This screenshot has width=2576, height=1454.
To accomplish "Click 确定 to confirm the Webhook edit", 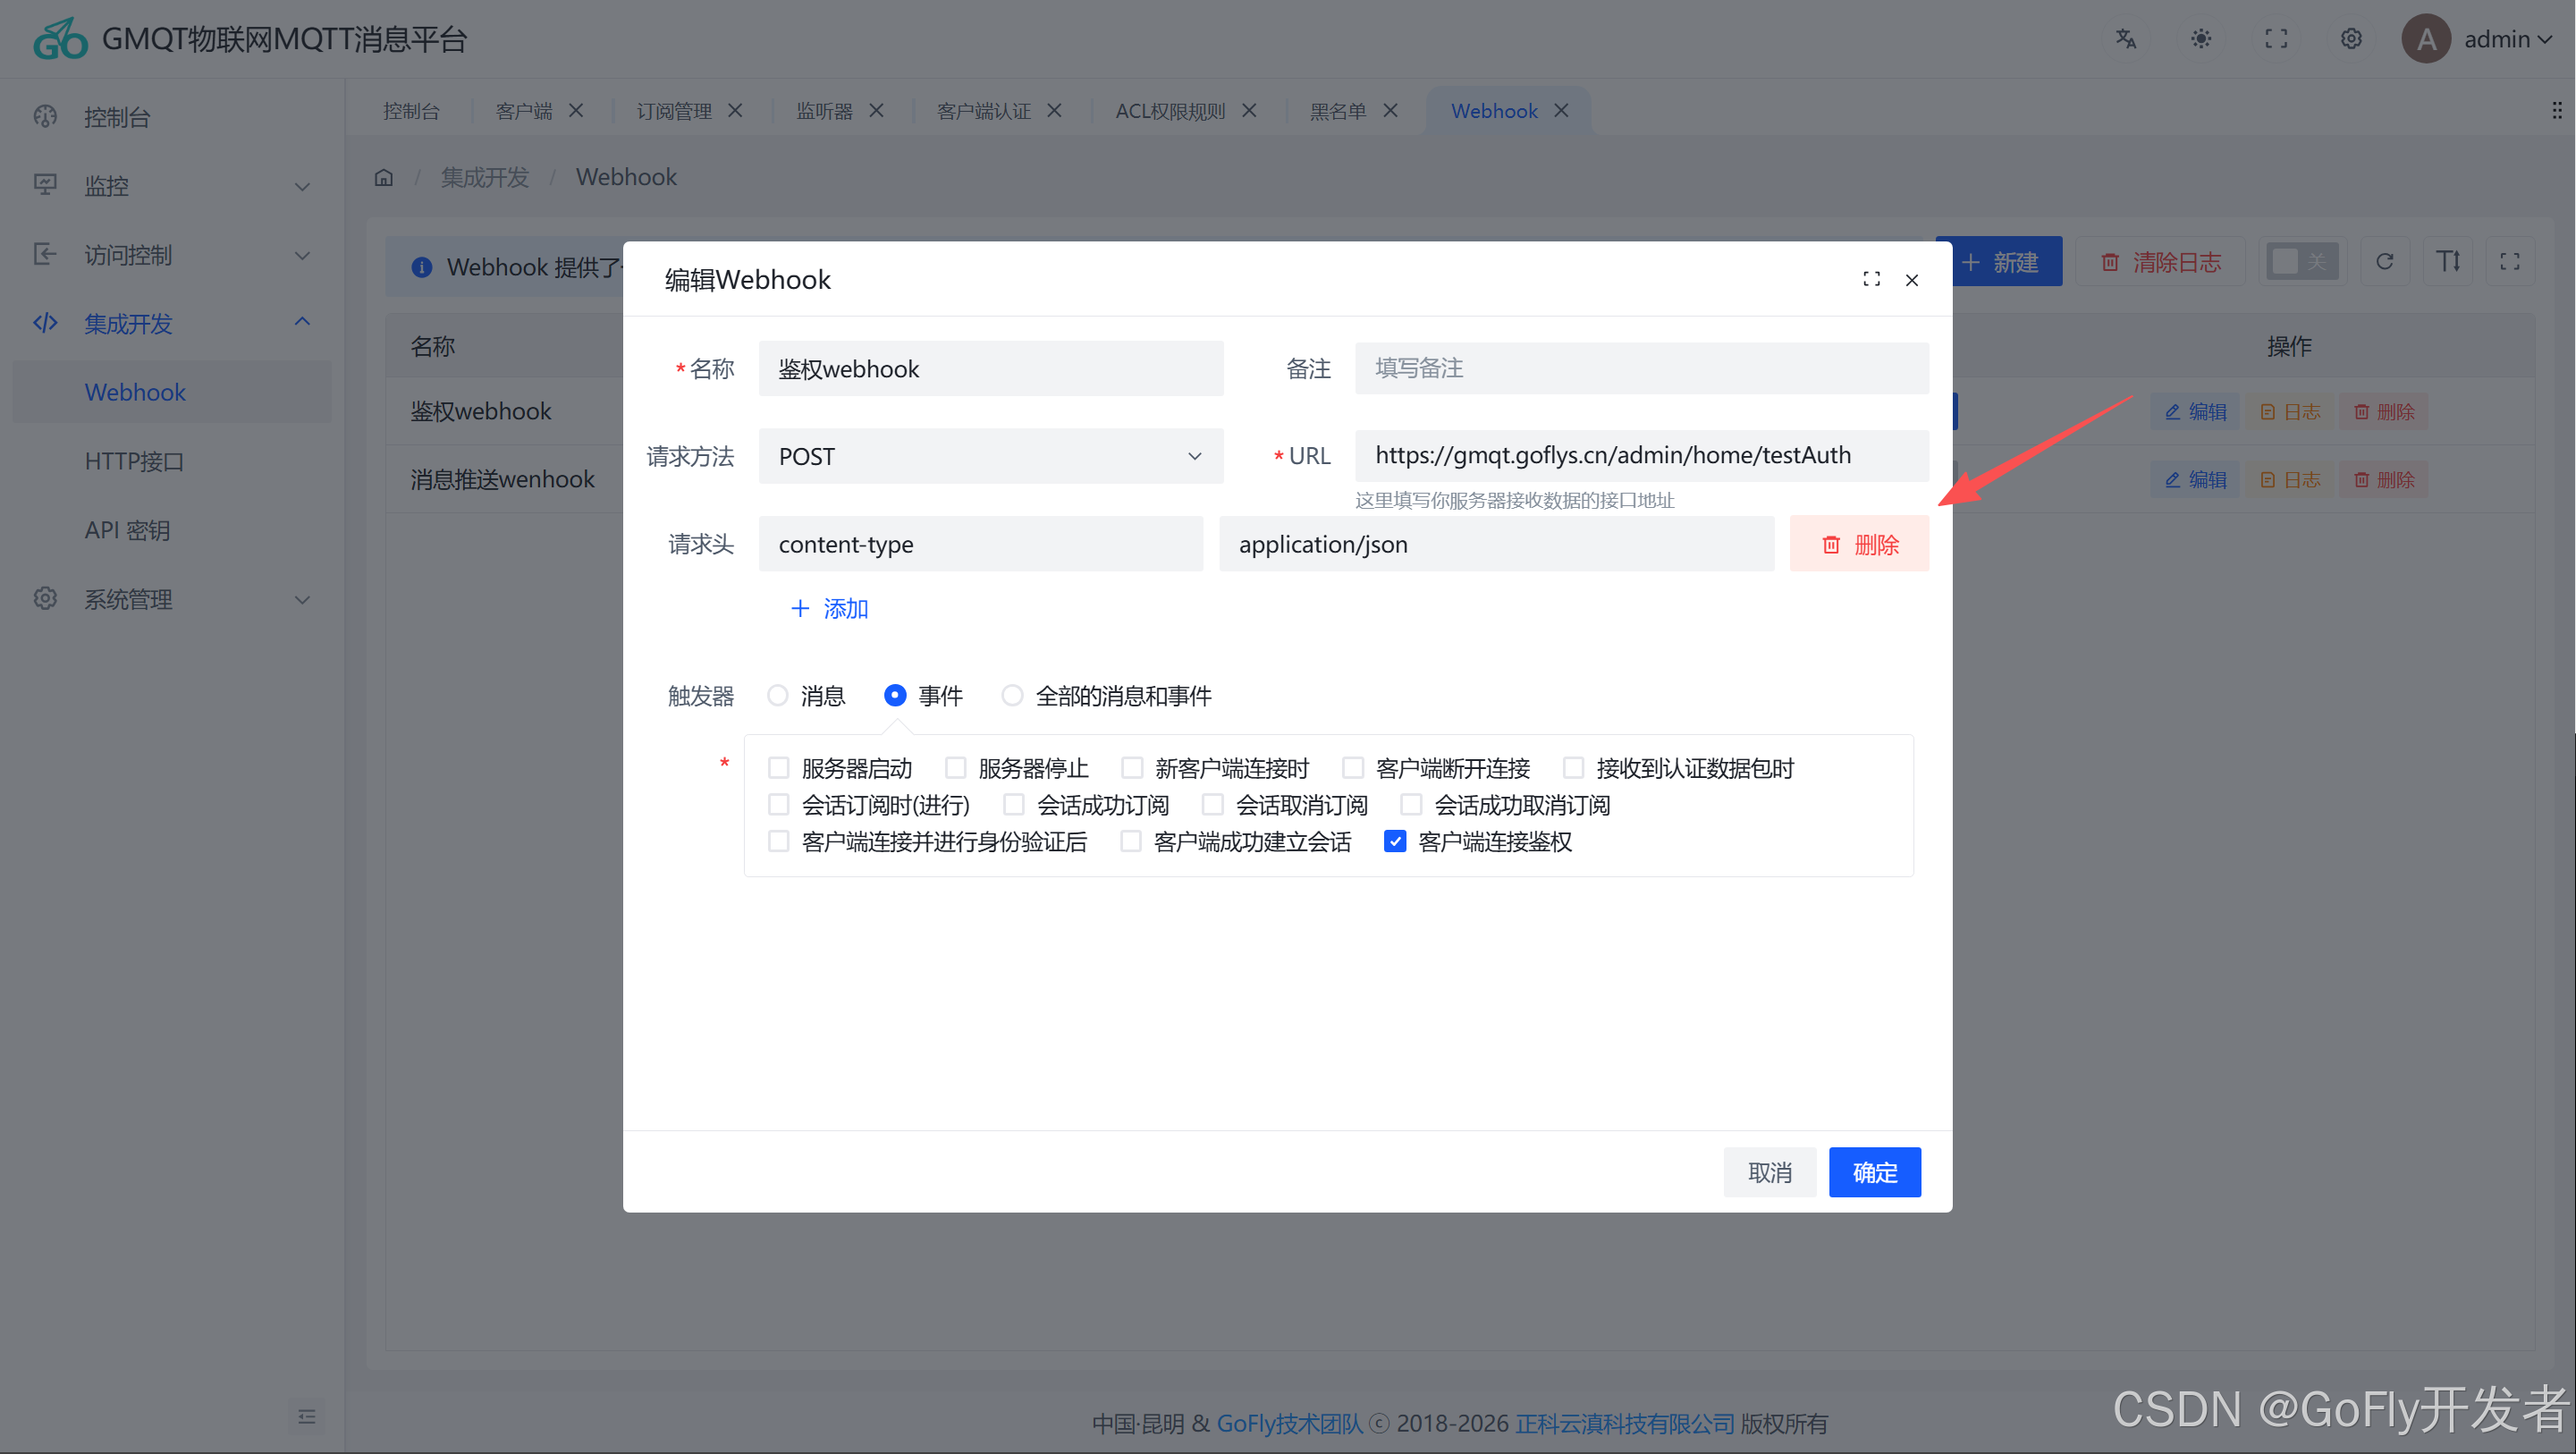I will click(x=1874, y=1172).
